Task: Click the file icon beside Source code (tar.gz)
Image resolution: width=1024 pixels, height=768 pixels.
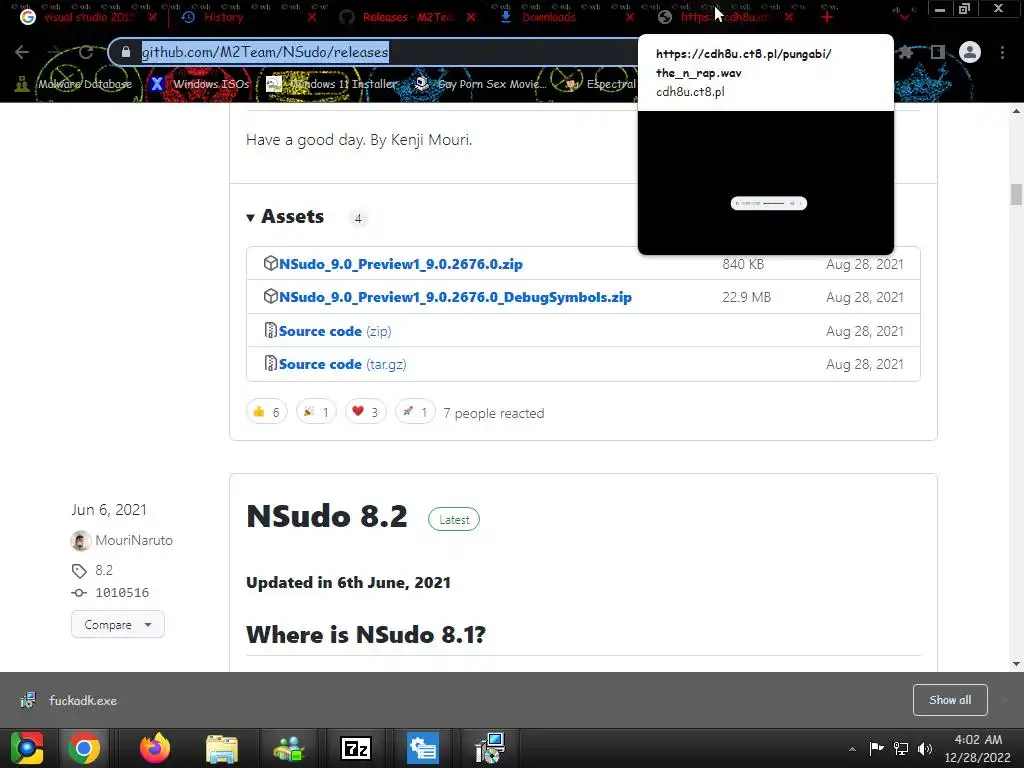Action: tap(270, 363)
